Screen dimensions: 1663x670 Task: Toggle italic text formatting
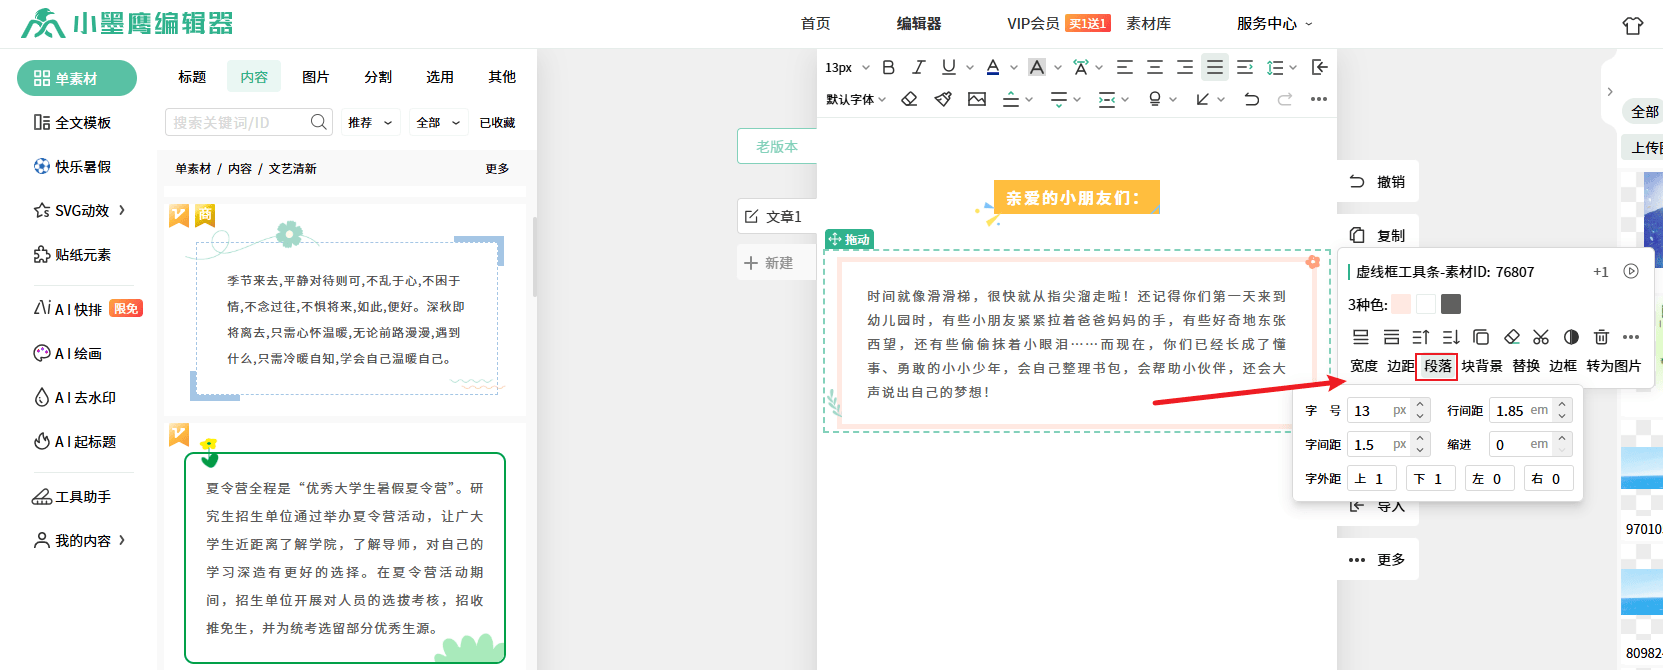pos(918,67)
